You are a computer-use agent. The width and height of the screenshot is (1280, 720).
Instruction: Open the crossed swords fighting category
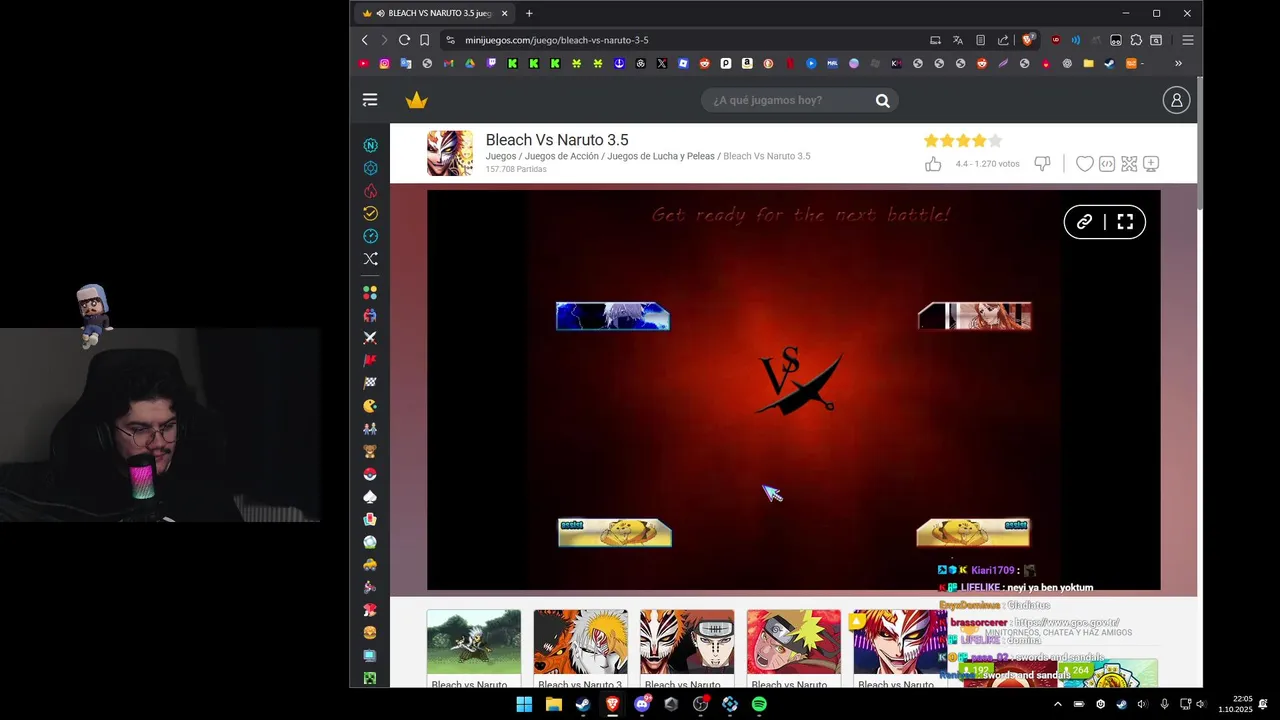click(x=370, y=338)
